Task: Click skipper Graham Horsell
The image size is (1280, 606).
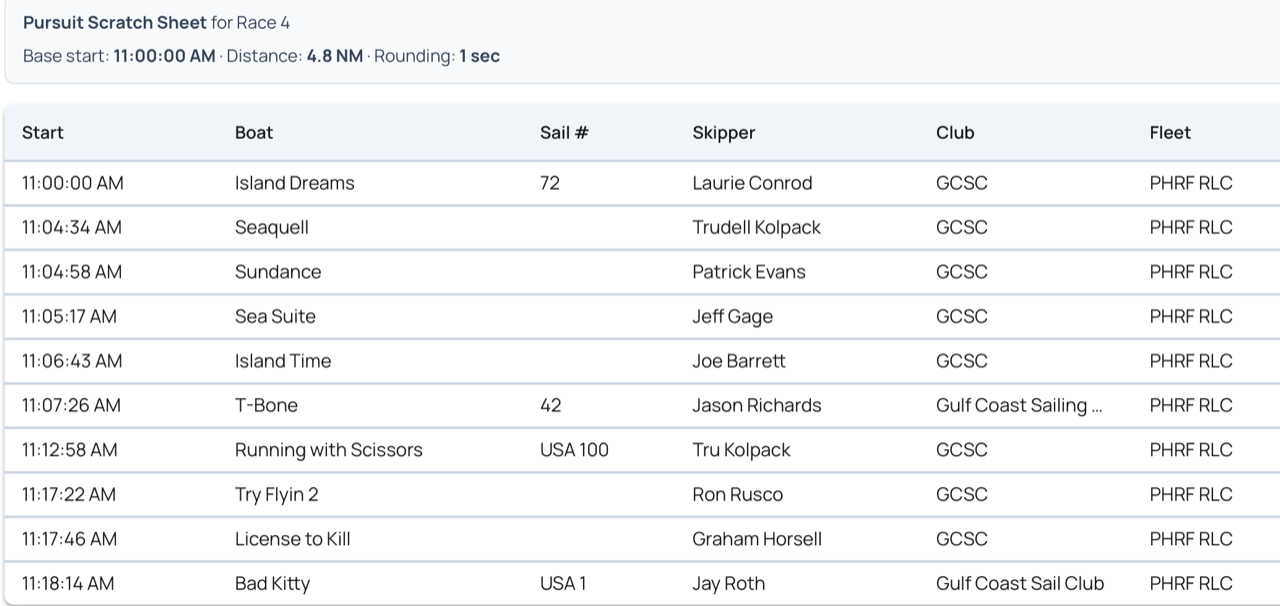Action: tap(757, 539)
